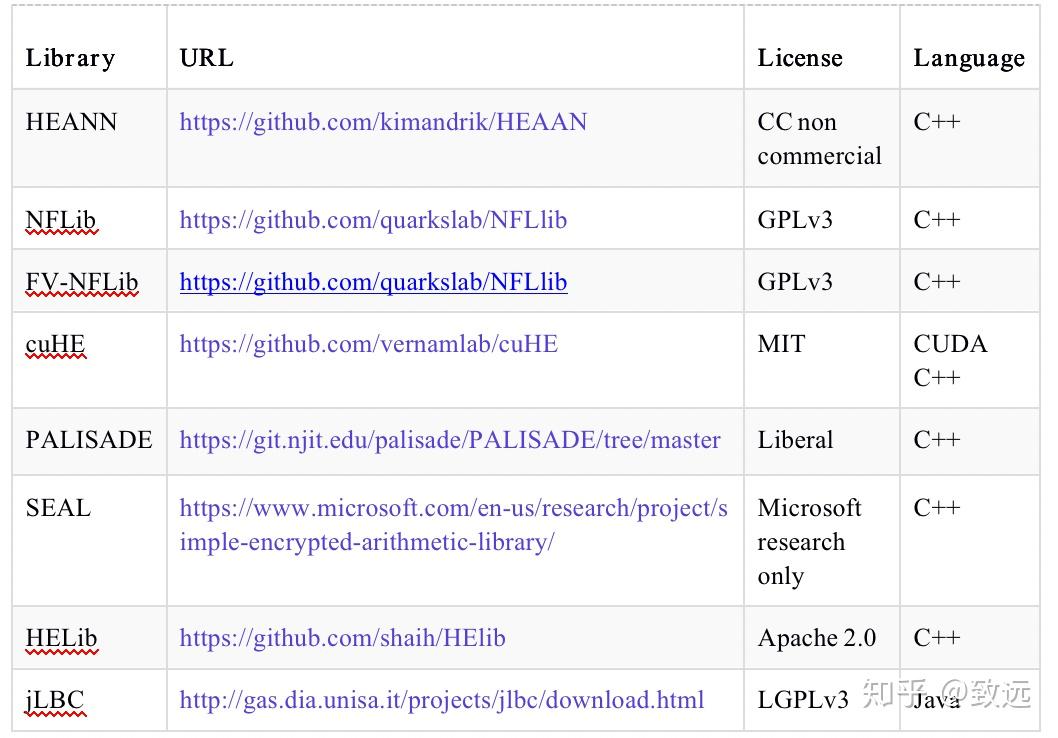Click the PALISADE library name
Viewport: 1058px width, 738px height.
tap(89, 440)
